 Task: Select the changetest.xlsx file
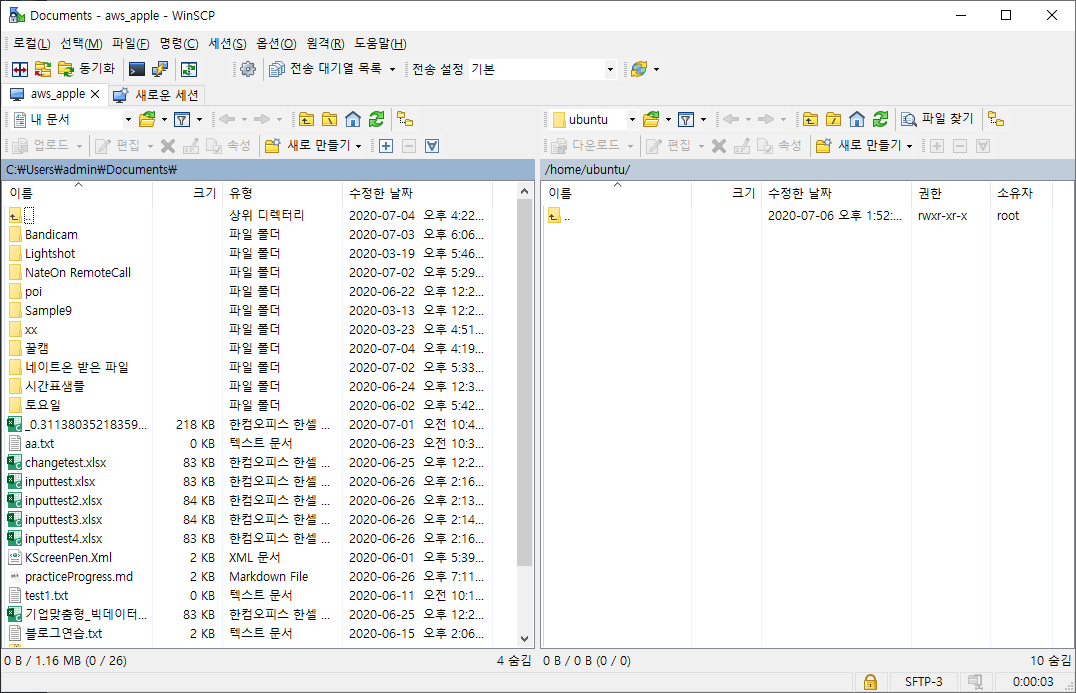65,463
